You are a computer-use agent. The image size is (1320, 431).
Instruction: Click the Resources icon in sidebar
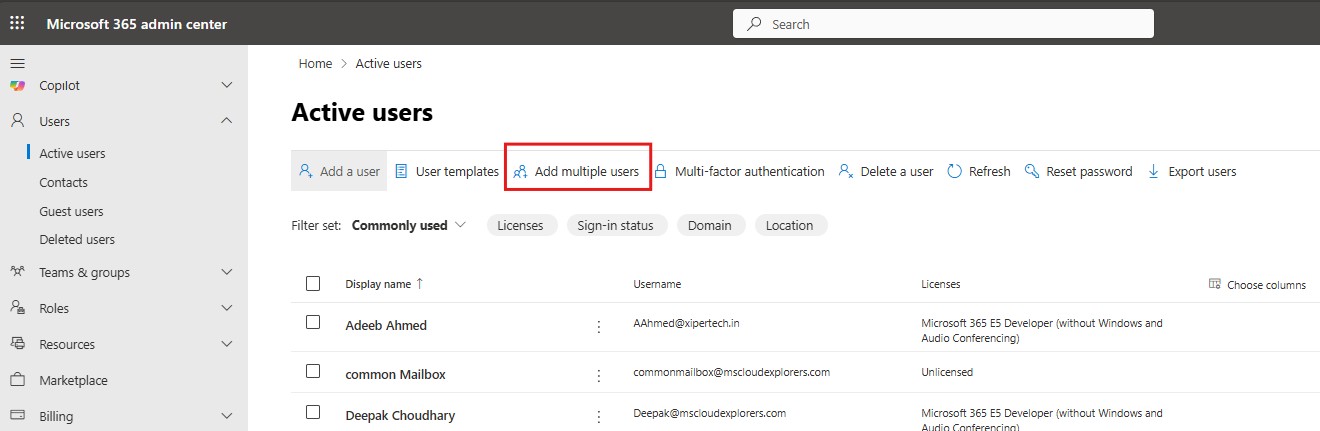(x=17, y=344)
